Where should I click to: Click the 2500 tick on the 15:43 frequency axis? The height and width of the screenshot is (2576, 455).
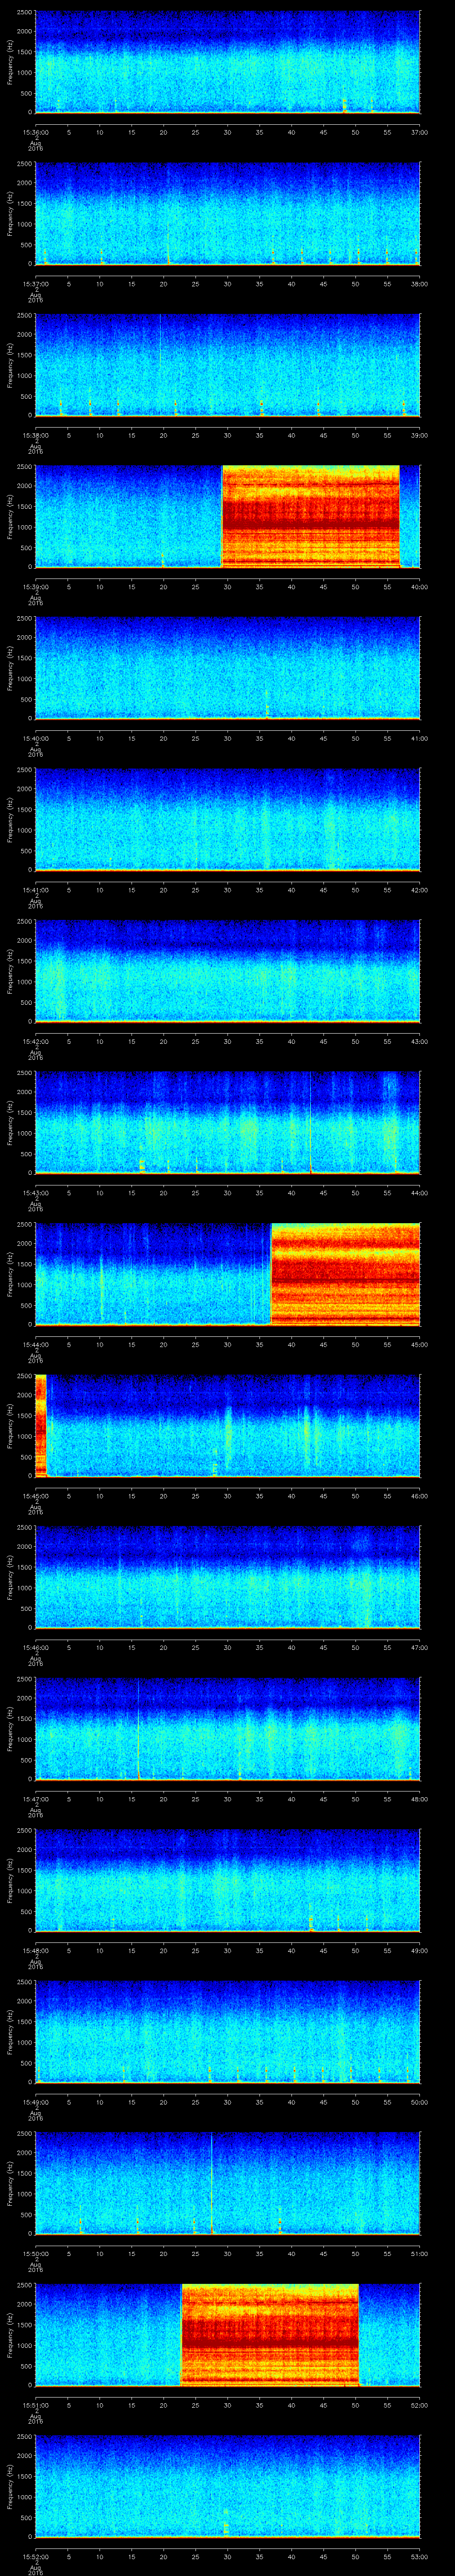coord(24,1073)
